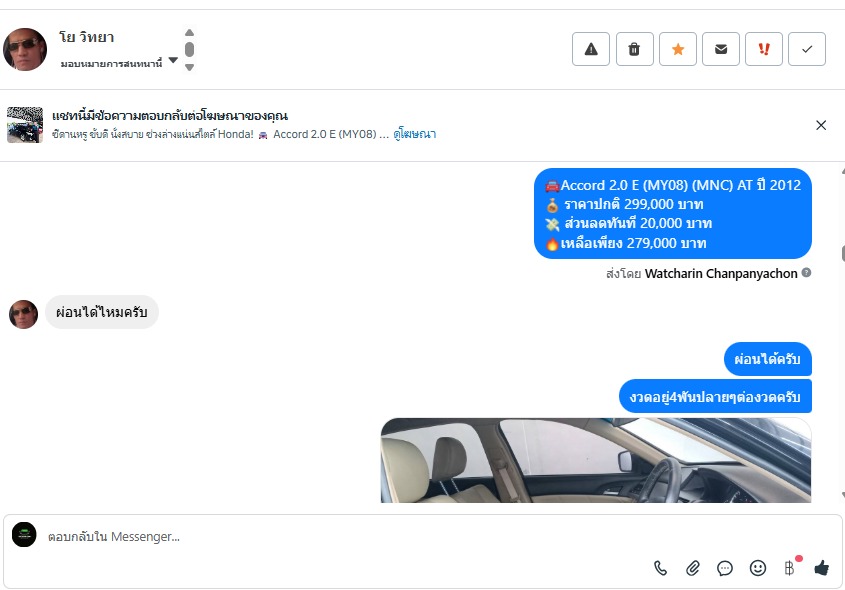Open the Accord ad thumbnail image
This screenshot has height=590, width=845.
tap(25, 125)
